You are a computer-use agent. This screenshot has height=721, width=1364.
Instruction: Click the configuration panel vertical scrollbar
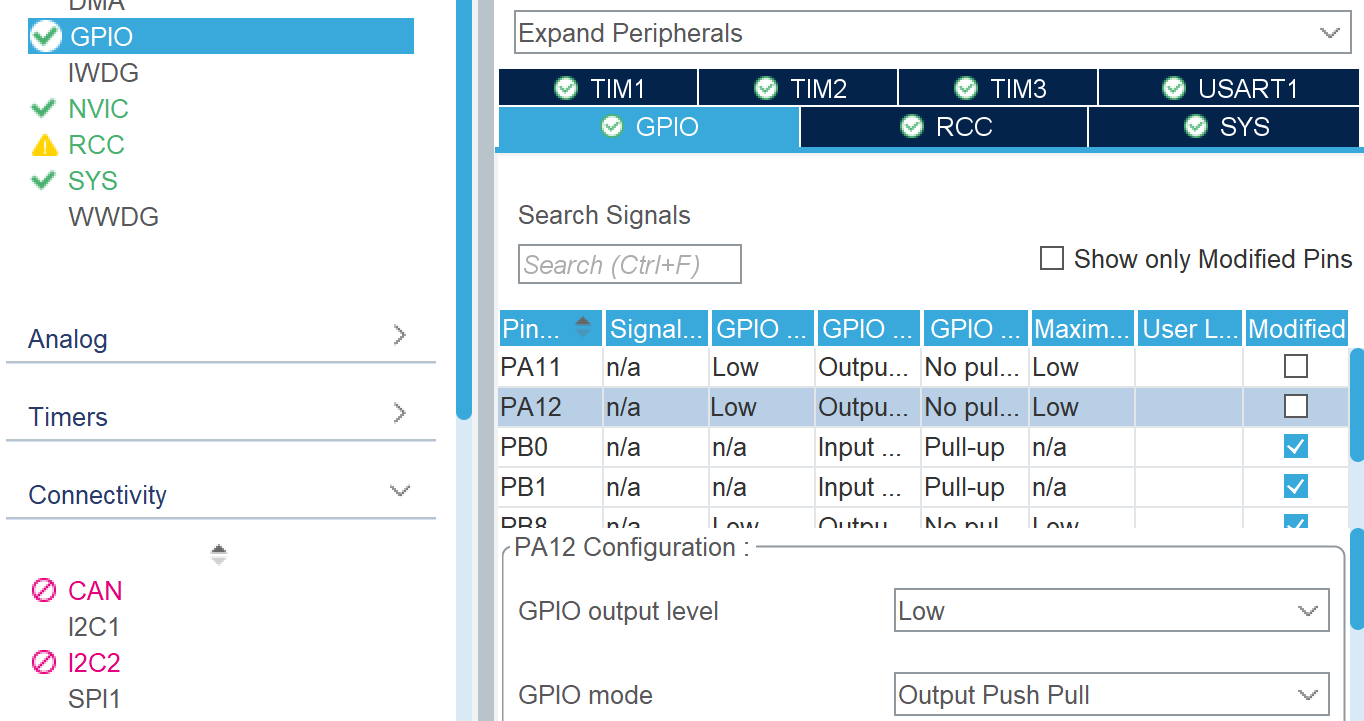point(1357,578)
